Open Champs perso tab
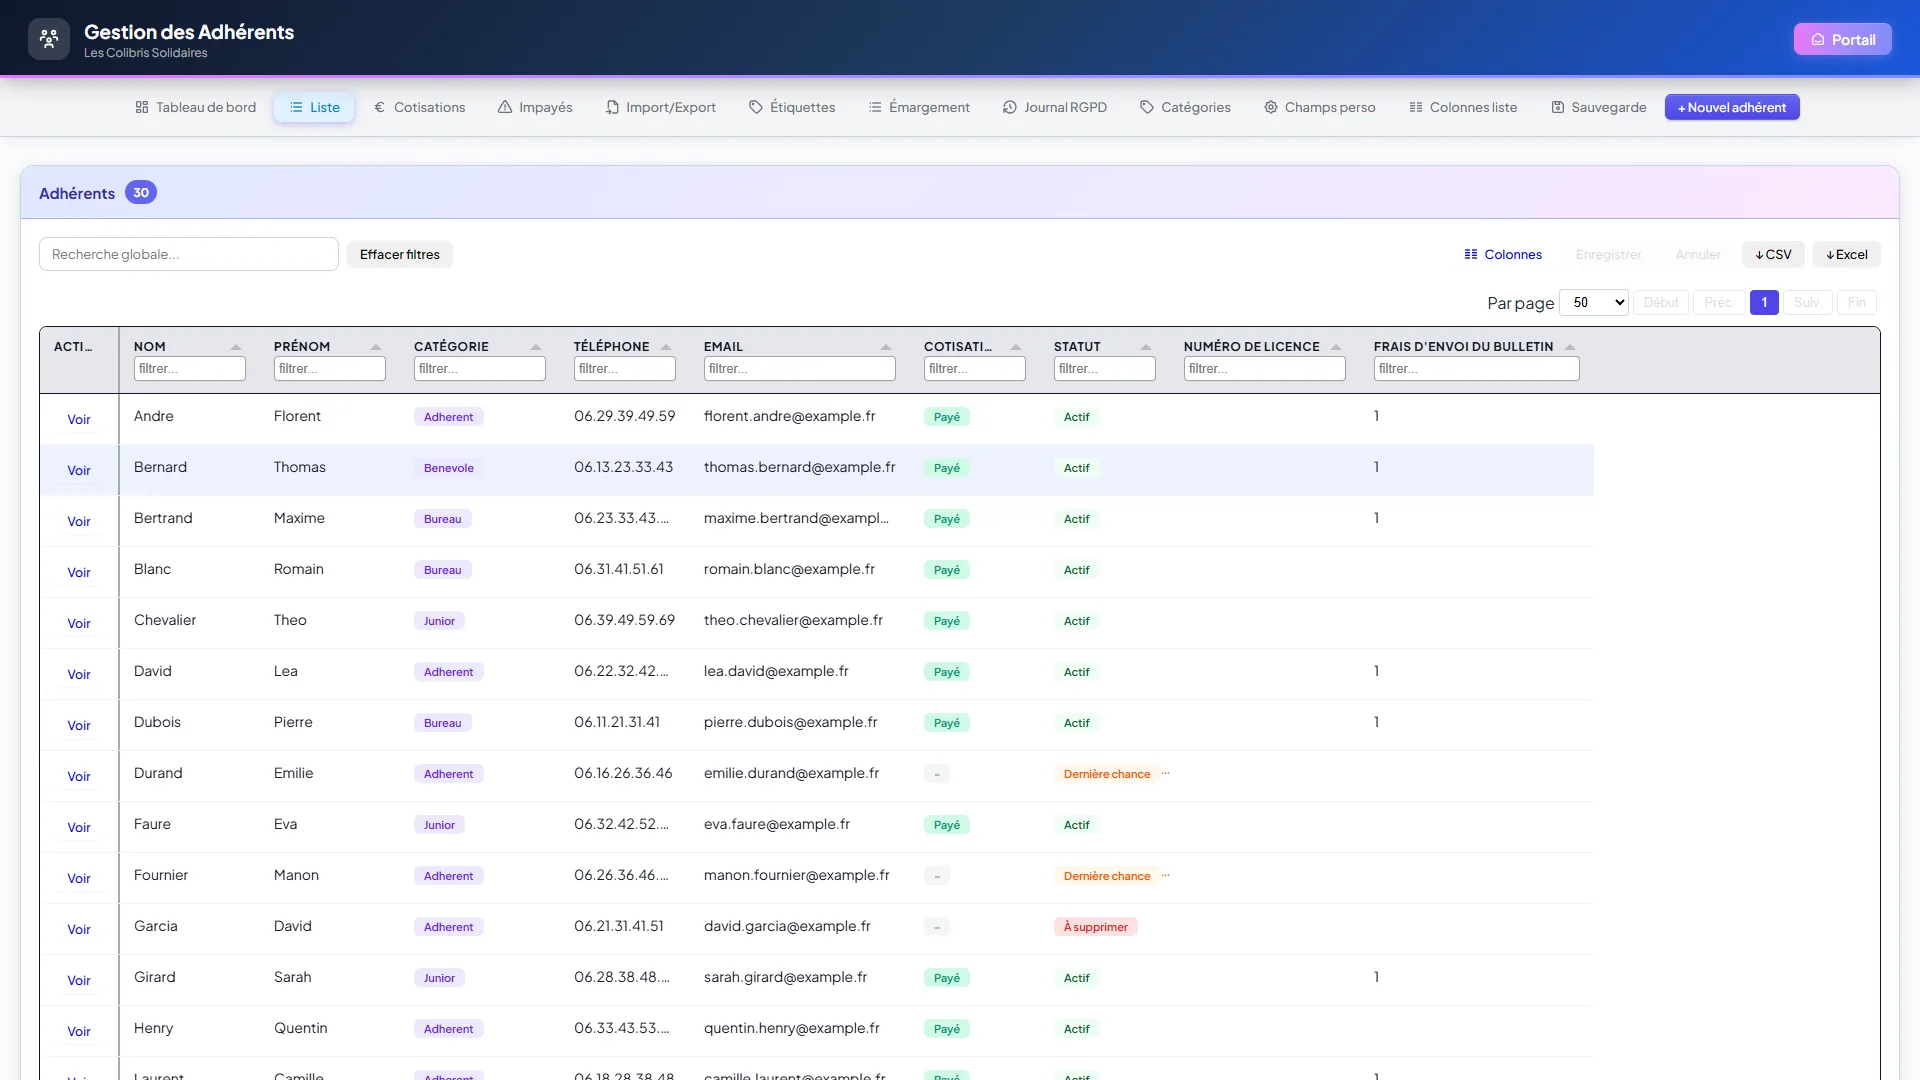Viewport: 1920px width, 1080px height. (1320, 107)
